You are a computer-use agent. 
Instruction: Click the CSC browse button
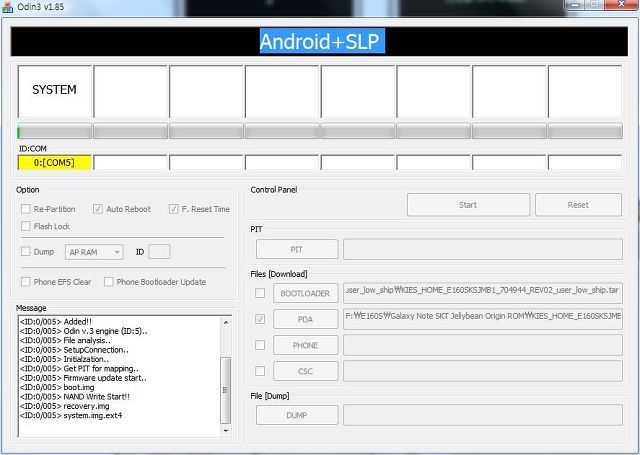[x=306, y=371]
